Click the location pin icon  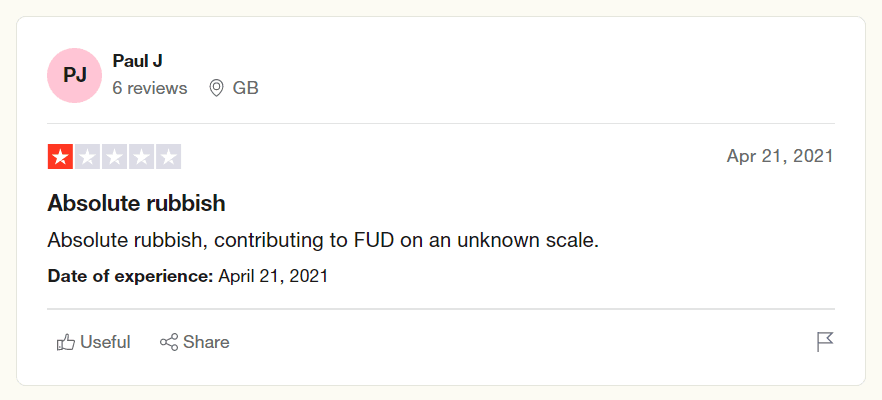pyautogui.click(x=216, y=88)
